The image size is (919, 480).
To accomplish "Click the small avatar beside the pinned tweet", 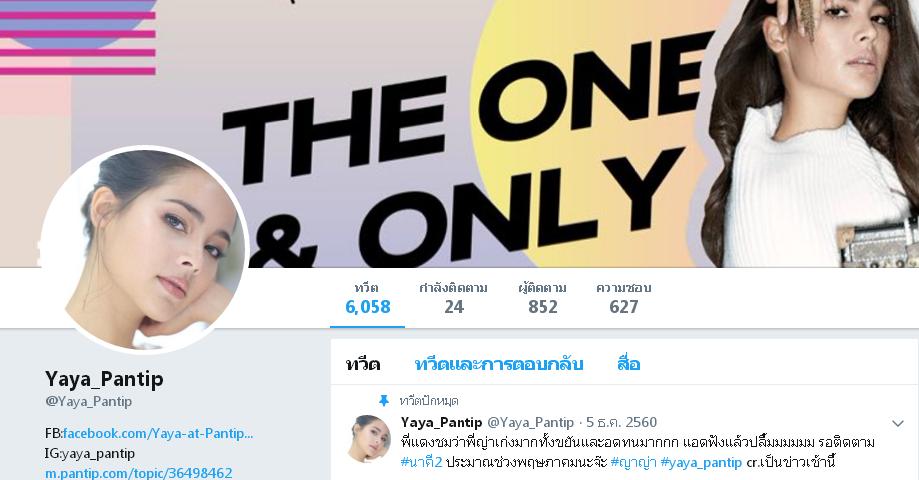I will [x=369, y=439].
